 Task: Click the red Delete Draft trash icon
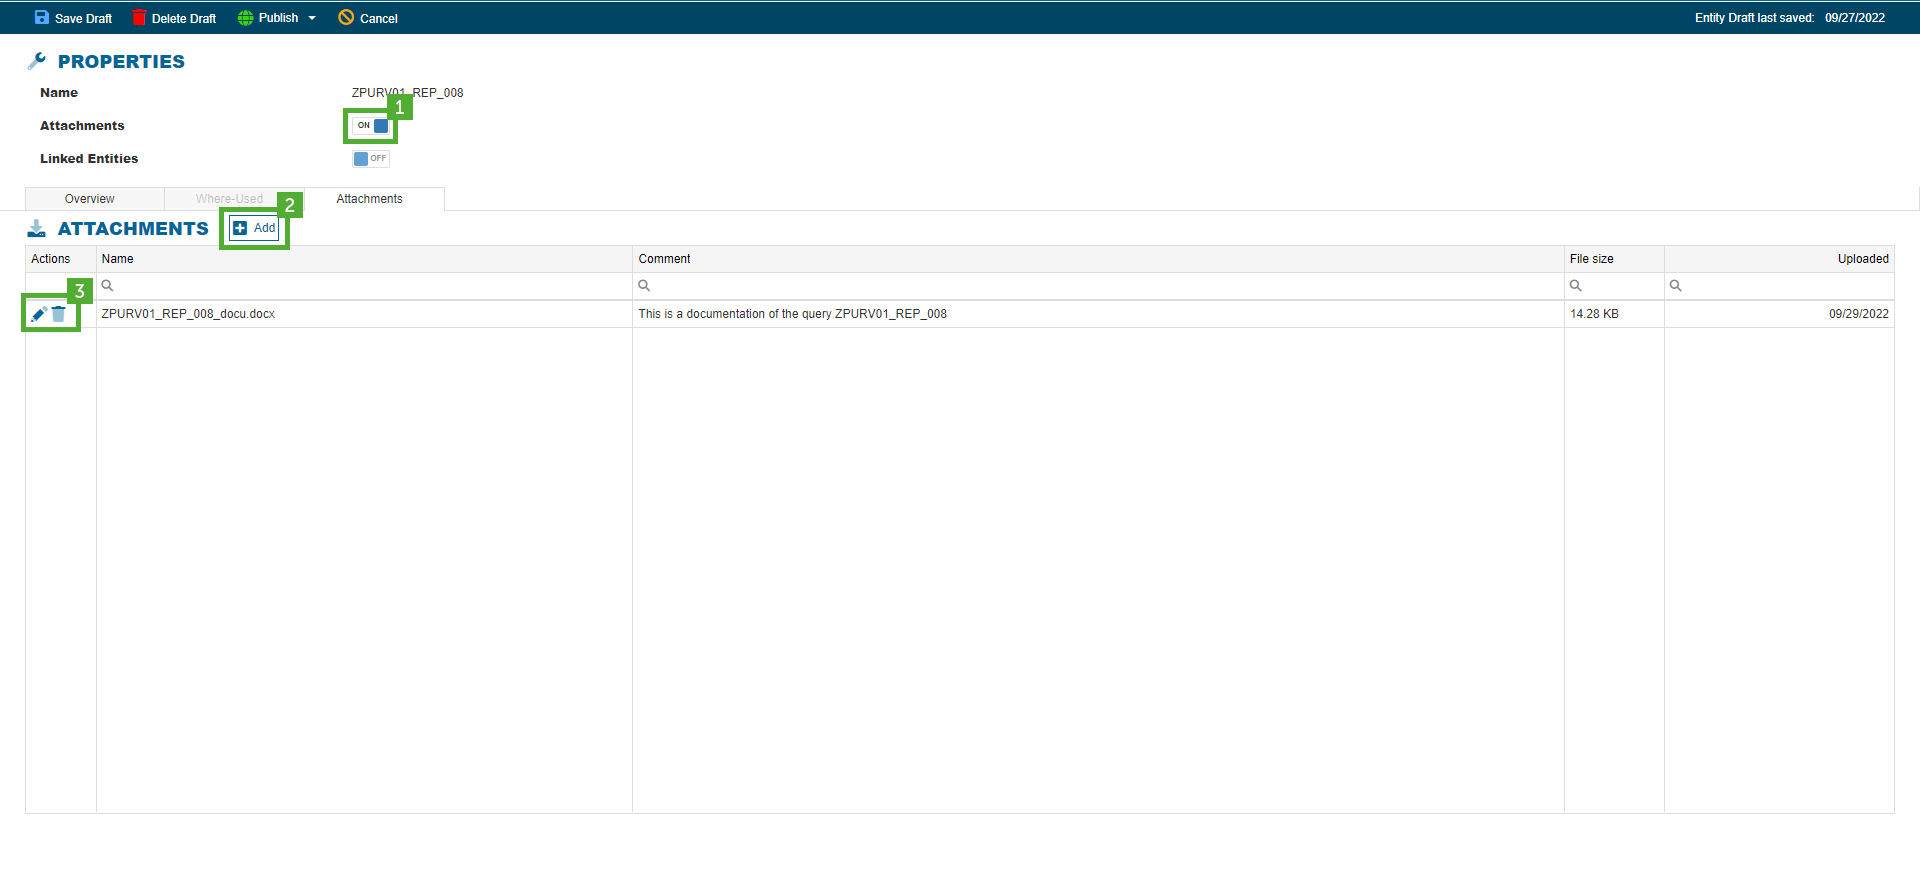point(139,18)
